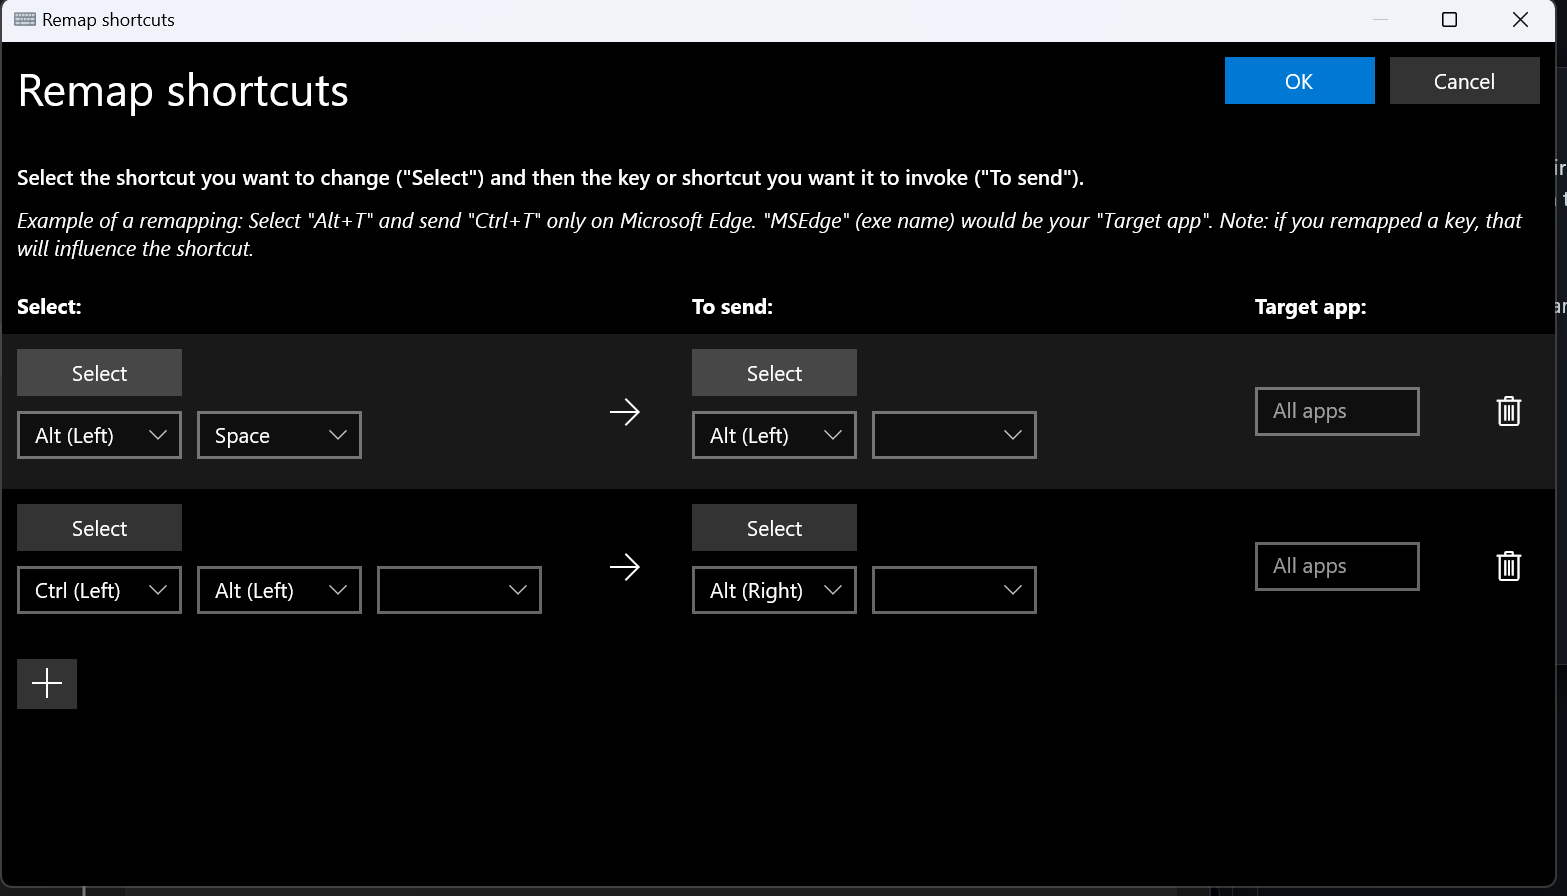Viewport: 1567px width, 896px height.
Task: Open the Alt (Right) dropdown
Action: (774, 590)
